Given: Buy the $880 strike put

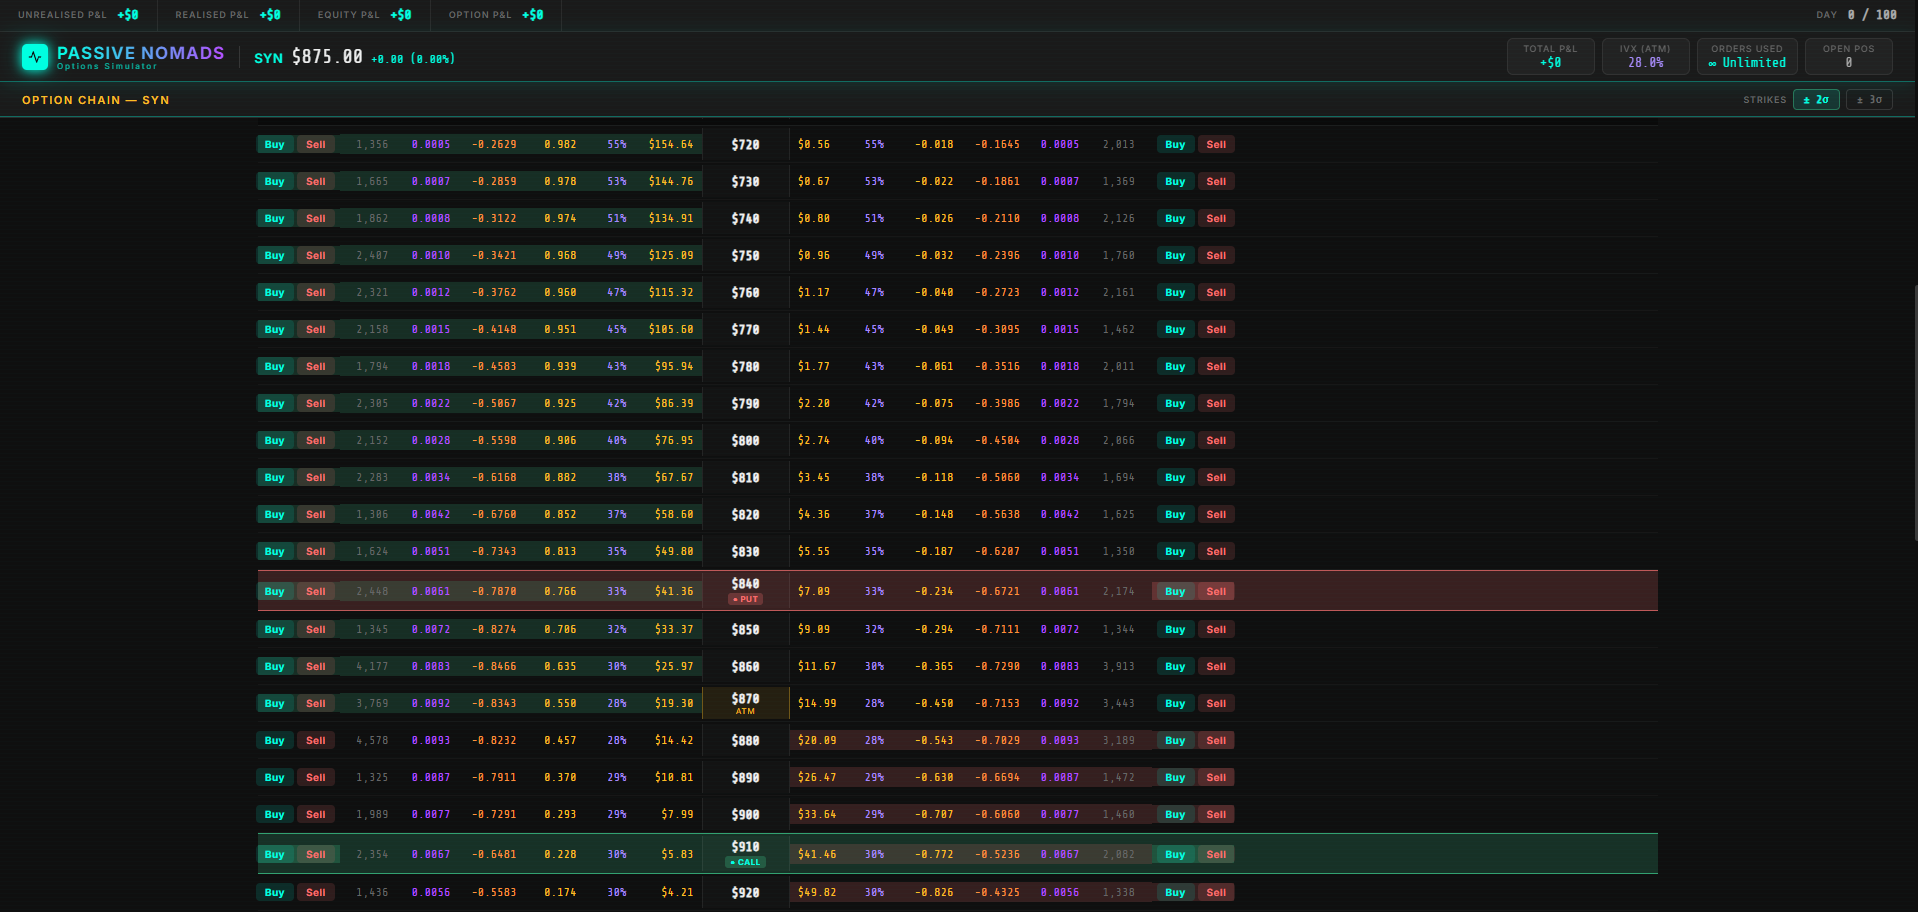Looking at the screenshot, I should 1175,741.
